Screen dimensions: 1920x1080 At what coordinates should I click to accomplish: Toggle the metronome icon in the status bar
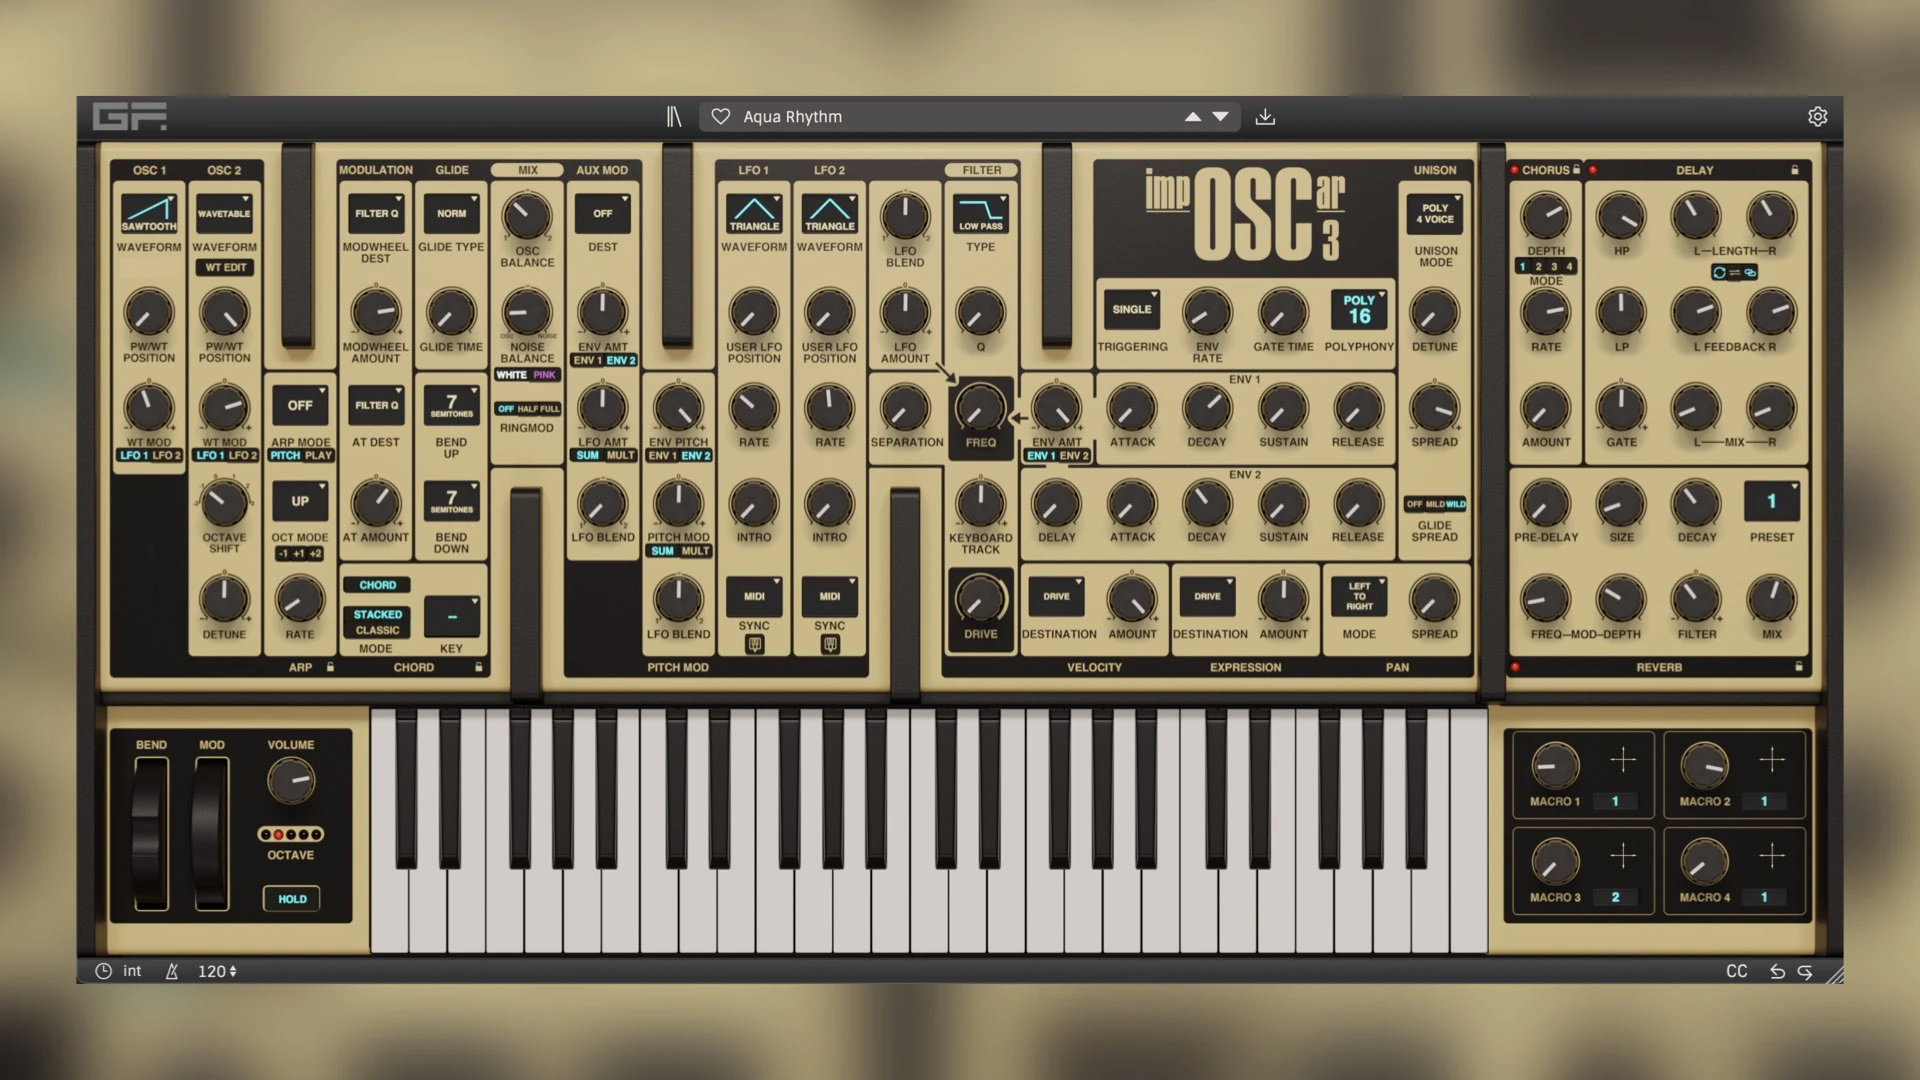coord(172,971)
